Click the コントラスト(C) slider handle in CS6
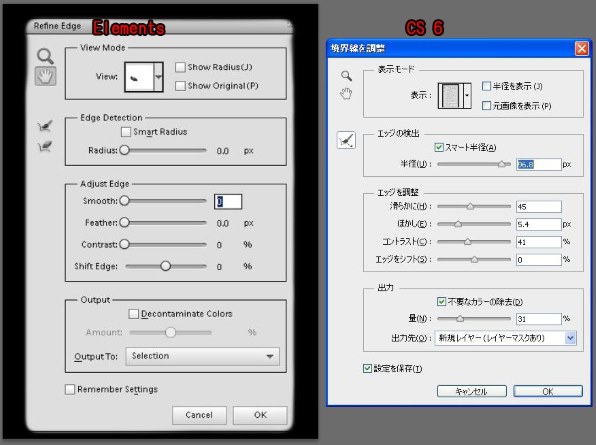 [x=468, y=242]
